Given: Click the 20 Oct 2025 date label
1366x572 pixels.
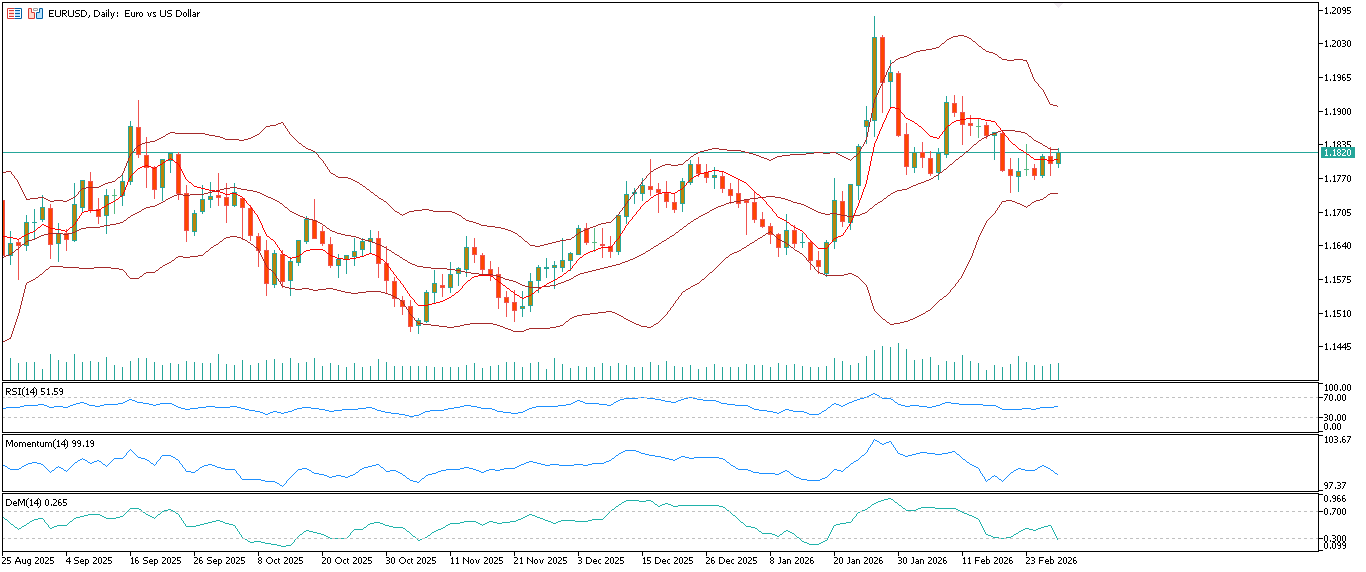Looking at the screenshot, I should (347, 561).
